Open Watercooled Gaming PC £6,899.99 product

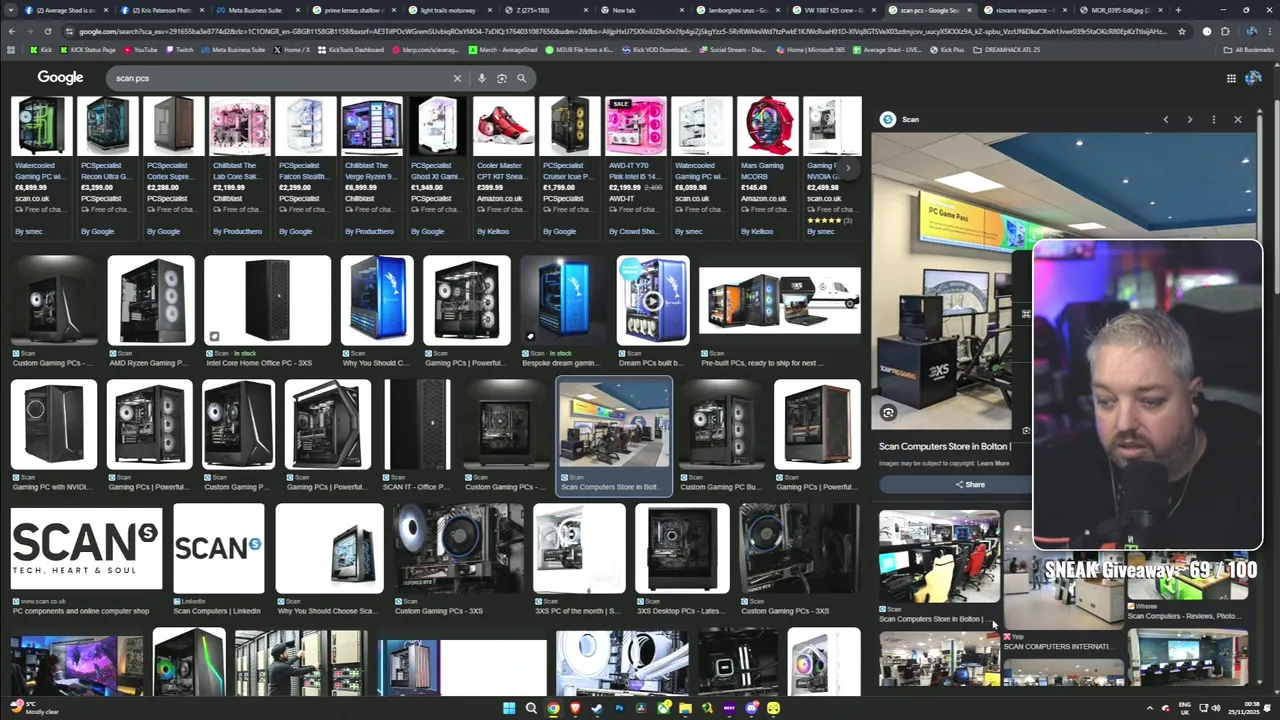[x=41, y=167]
